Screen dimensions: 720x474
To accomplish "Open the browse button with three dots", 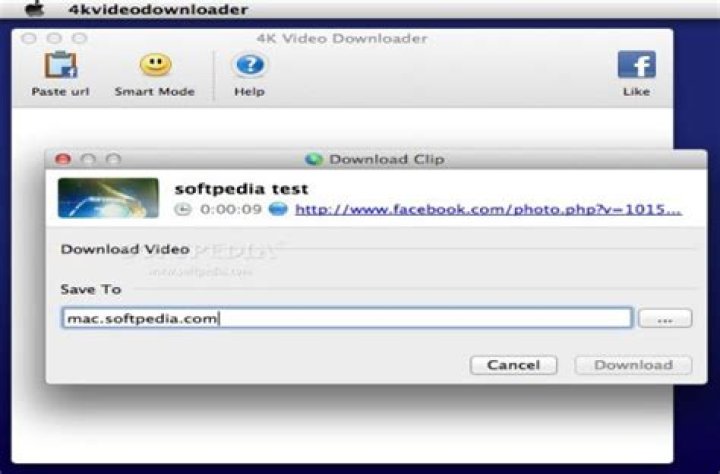I will point(665,318).
